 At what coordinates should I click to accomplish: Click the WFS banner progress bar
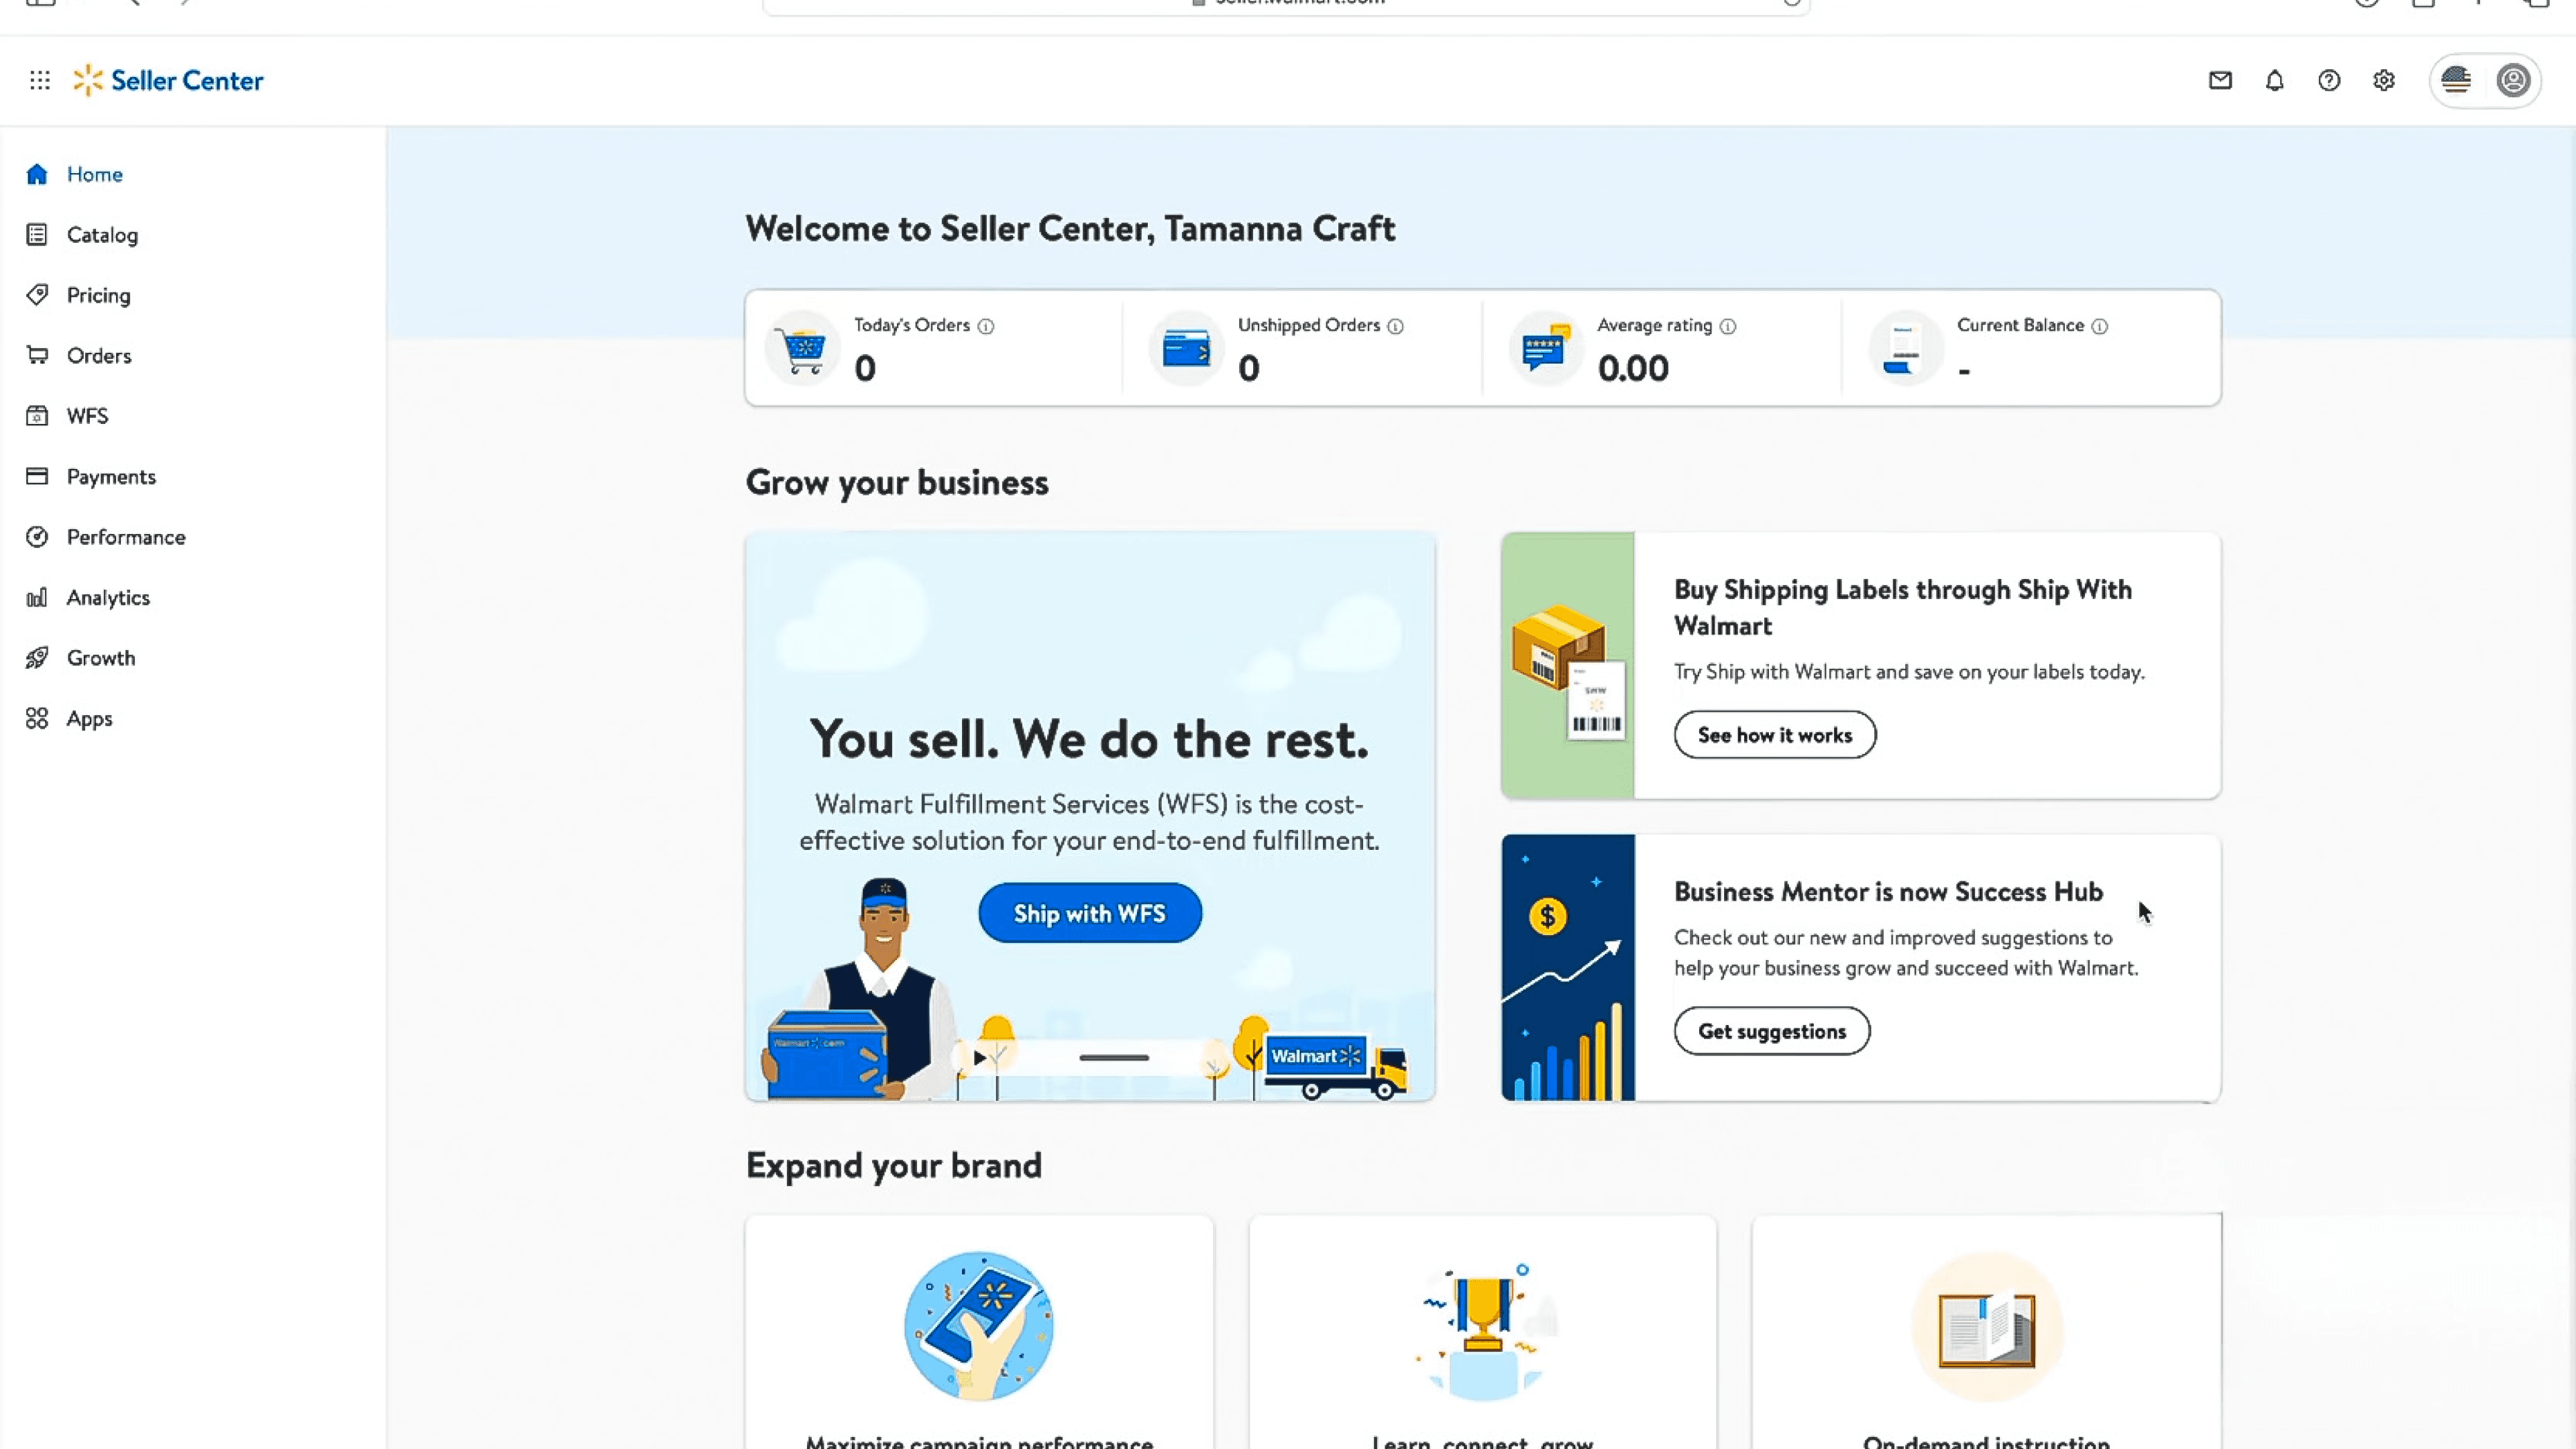click(1114, 1058)
